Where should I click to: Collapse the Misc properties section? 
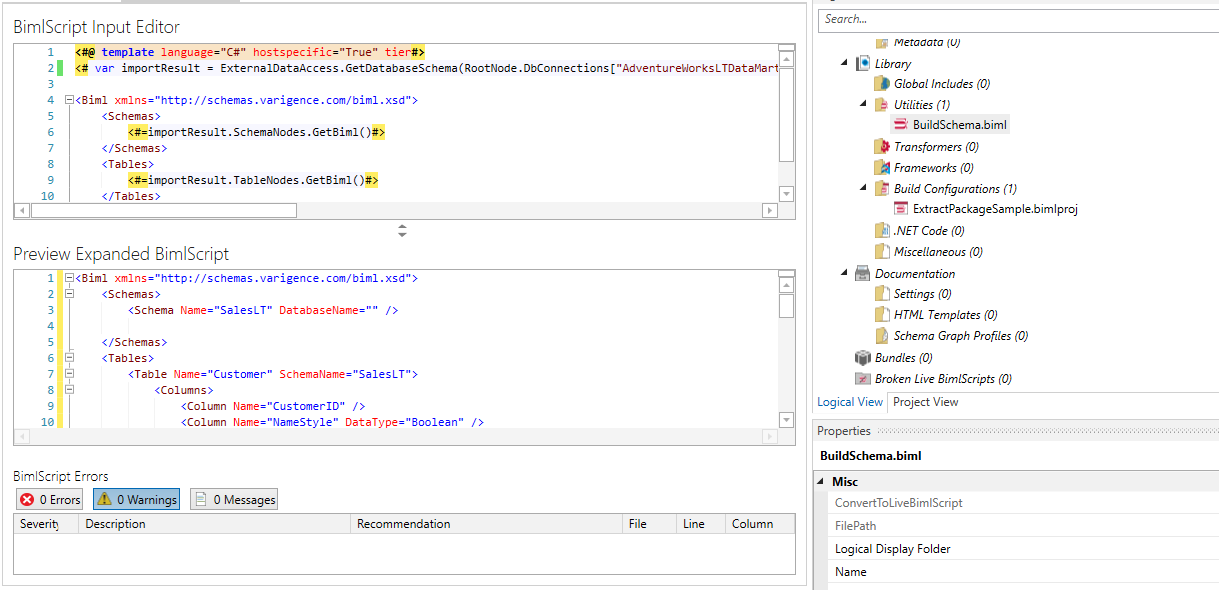tap(822, 482)
